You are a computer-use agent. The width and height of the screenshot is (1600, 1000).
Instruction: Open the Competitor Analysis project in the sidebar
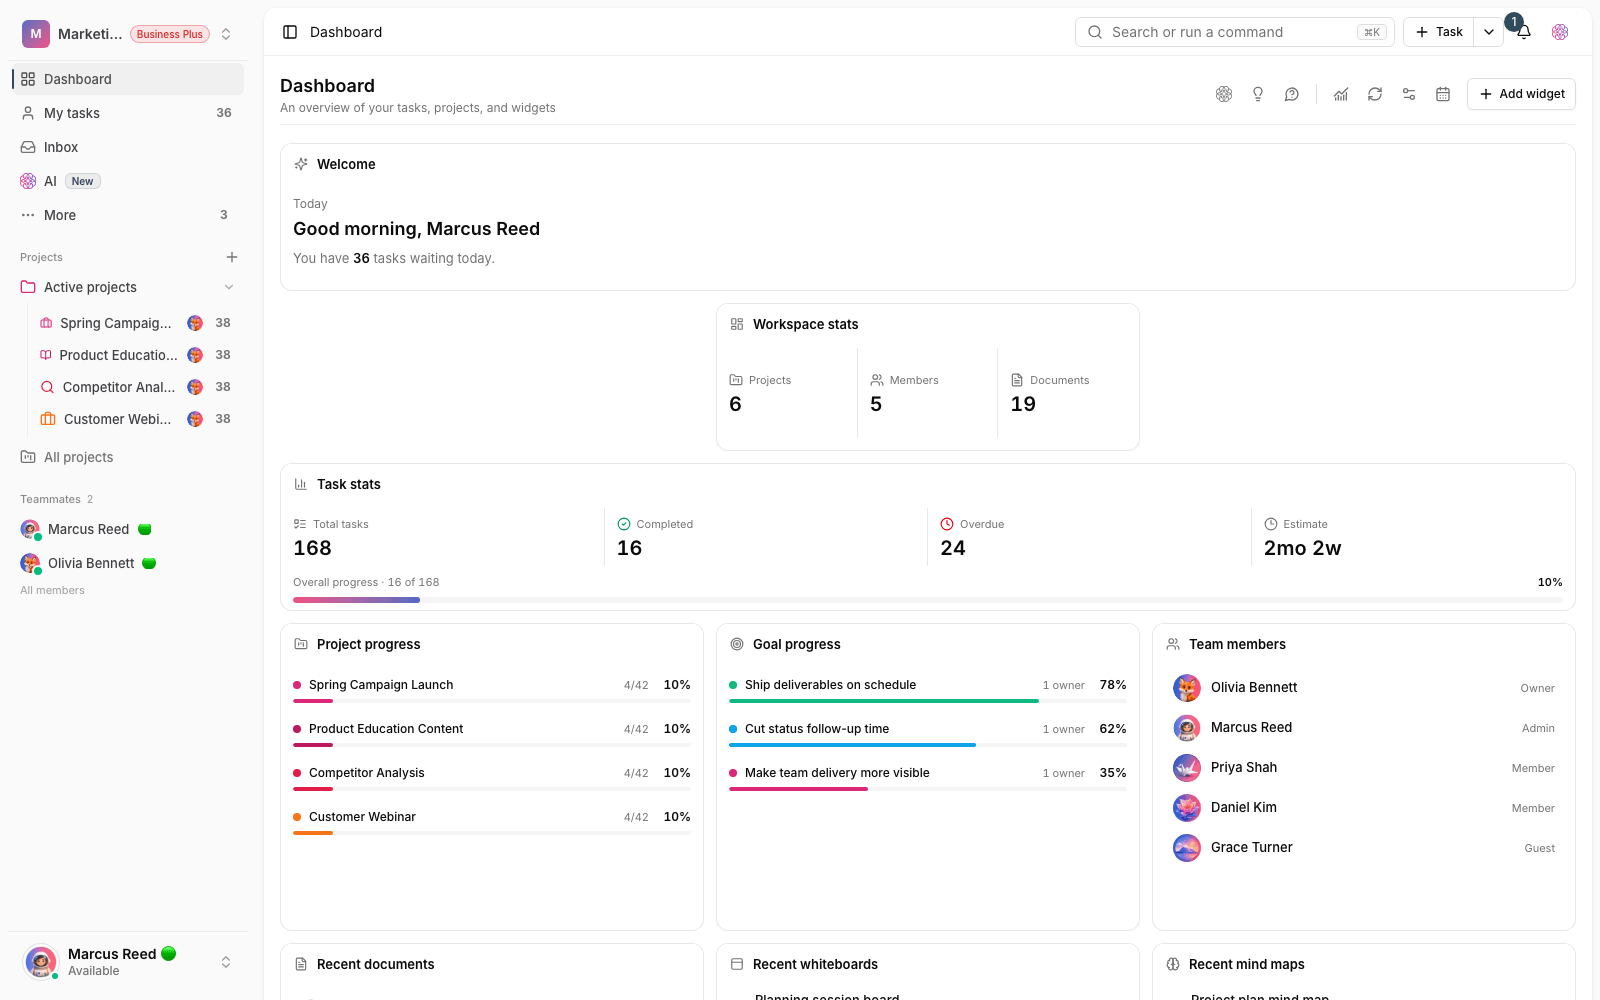tap(134, 387)
